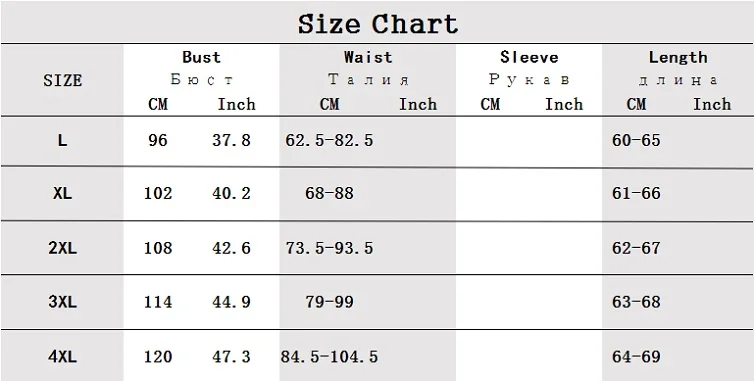The height and width of the screenshot is (381, 754).
Task: Click the Length column header
Action: click(678, 58)
